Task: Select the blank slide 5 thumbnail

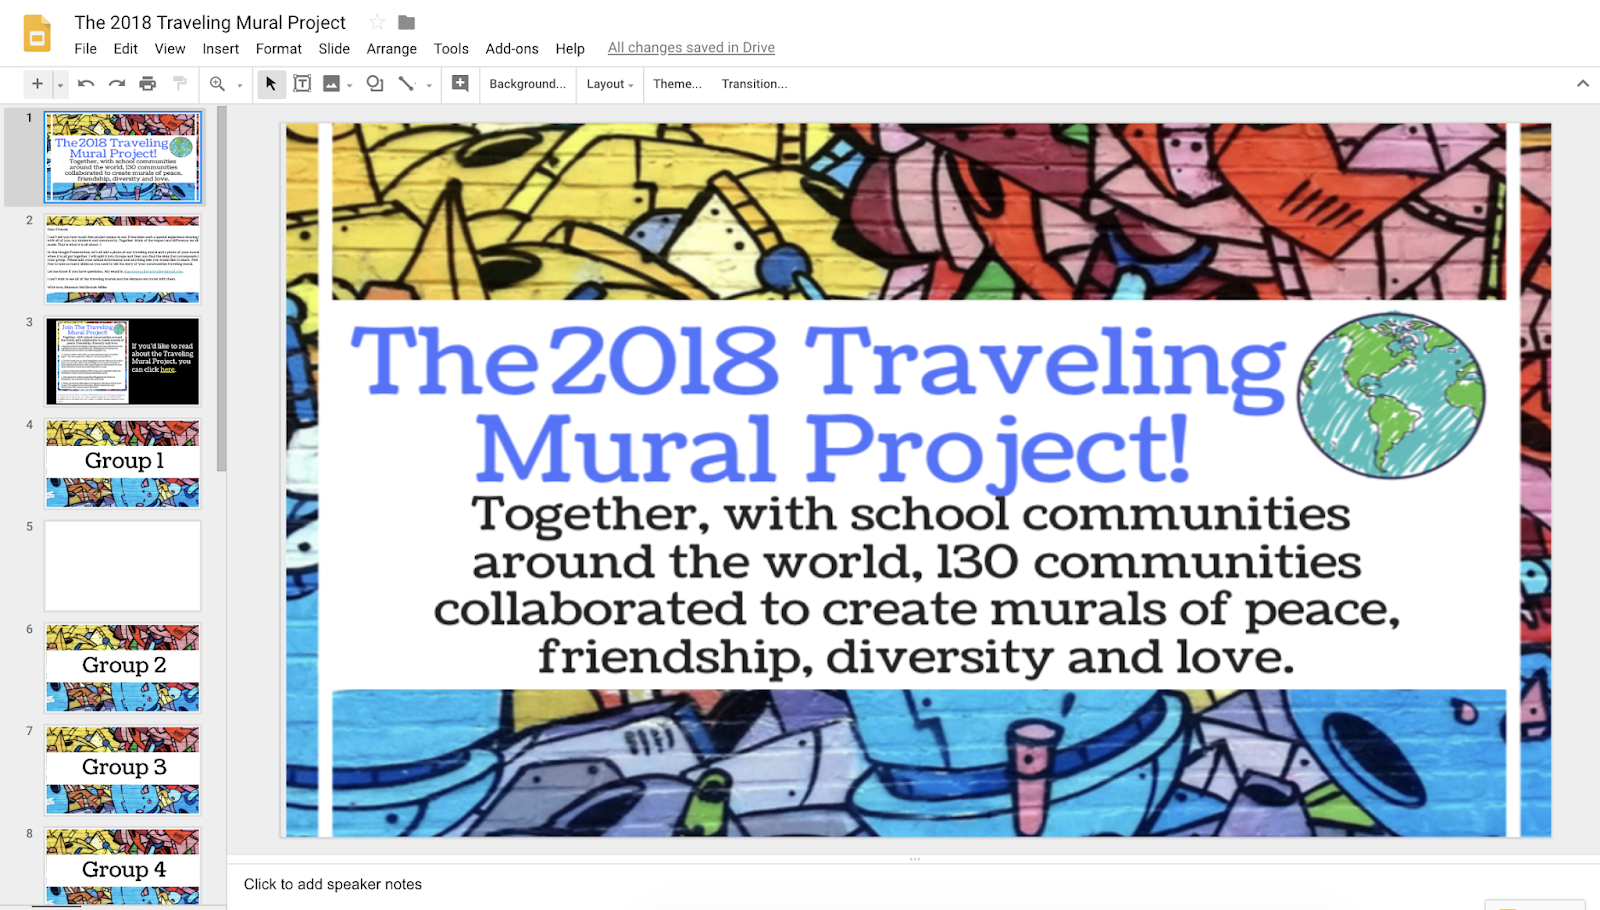Action: coord(123,566)
